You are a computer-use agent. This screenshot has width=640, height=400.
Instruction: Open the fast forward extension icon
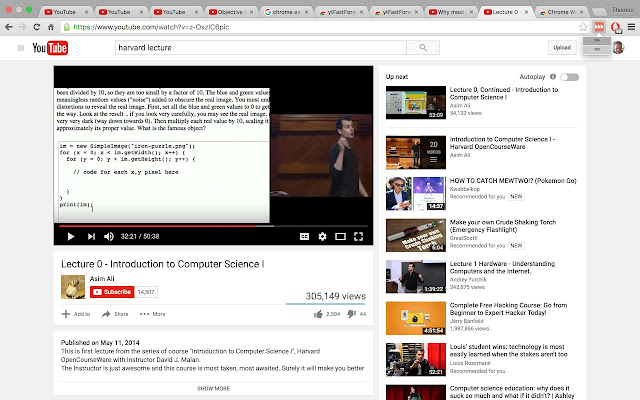click(599, 27)
